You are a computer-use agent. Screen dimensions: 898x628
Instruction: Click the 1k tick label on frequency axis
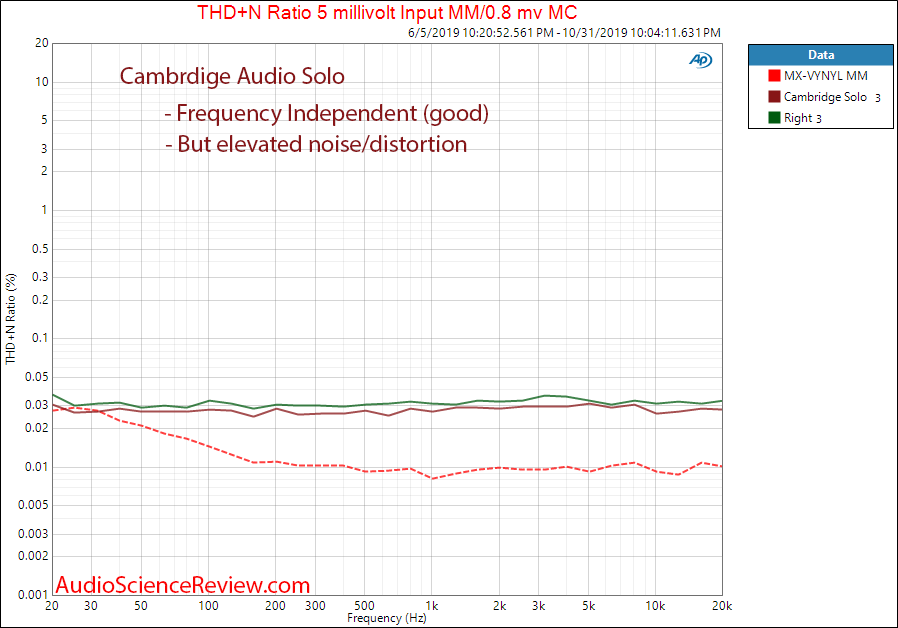[x=431, y=606]
